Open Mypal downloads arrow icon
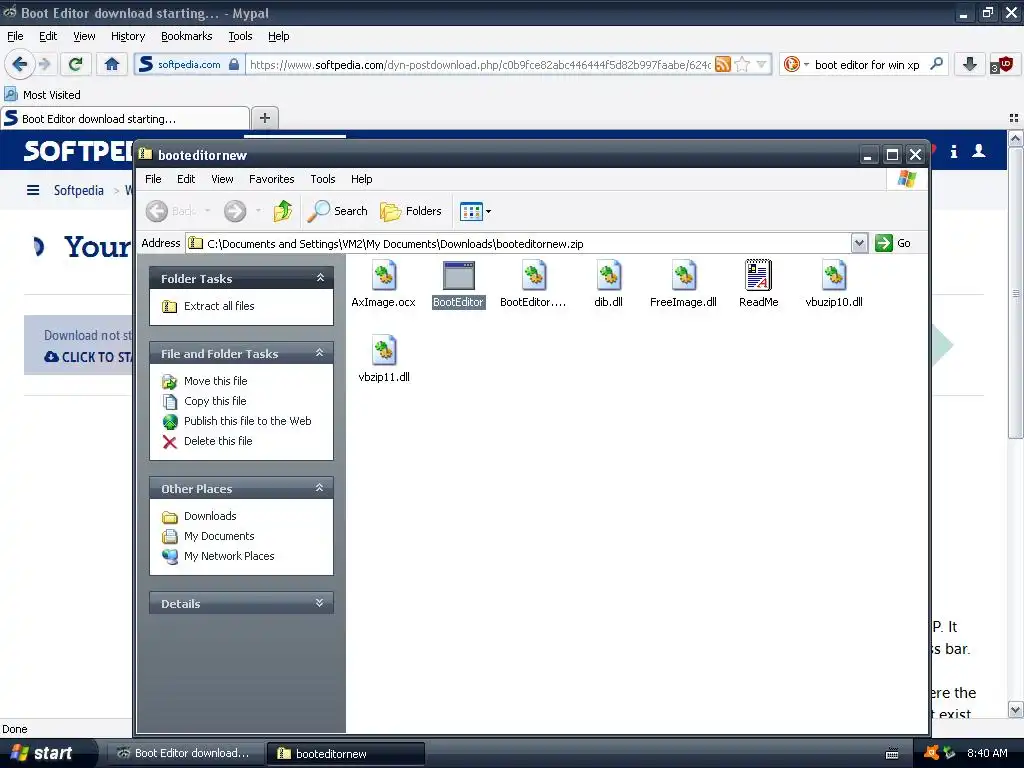Viewport: 1024px width, 768px height. 970,64
